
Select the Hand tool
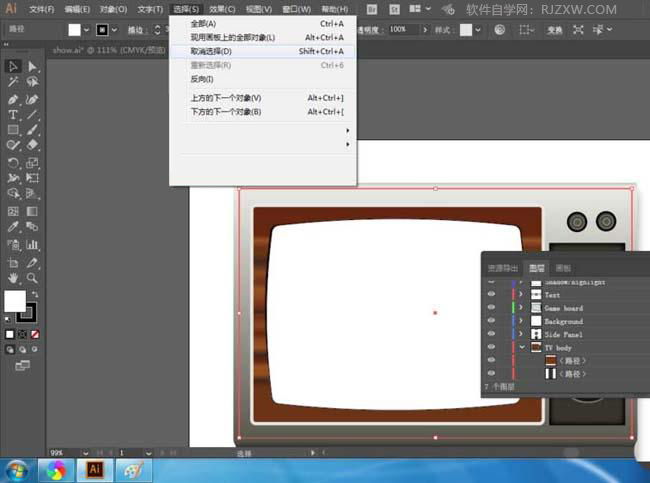point(13,277)
